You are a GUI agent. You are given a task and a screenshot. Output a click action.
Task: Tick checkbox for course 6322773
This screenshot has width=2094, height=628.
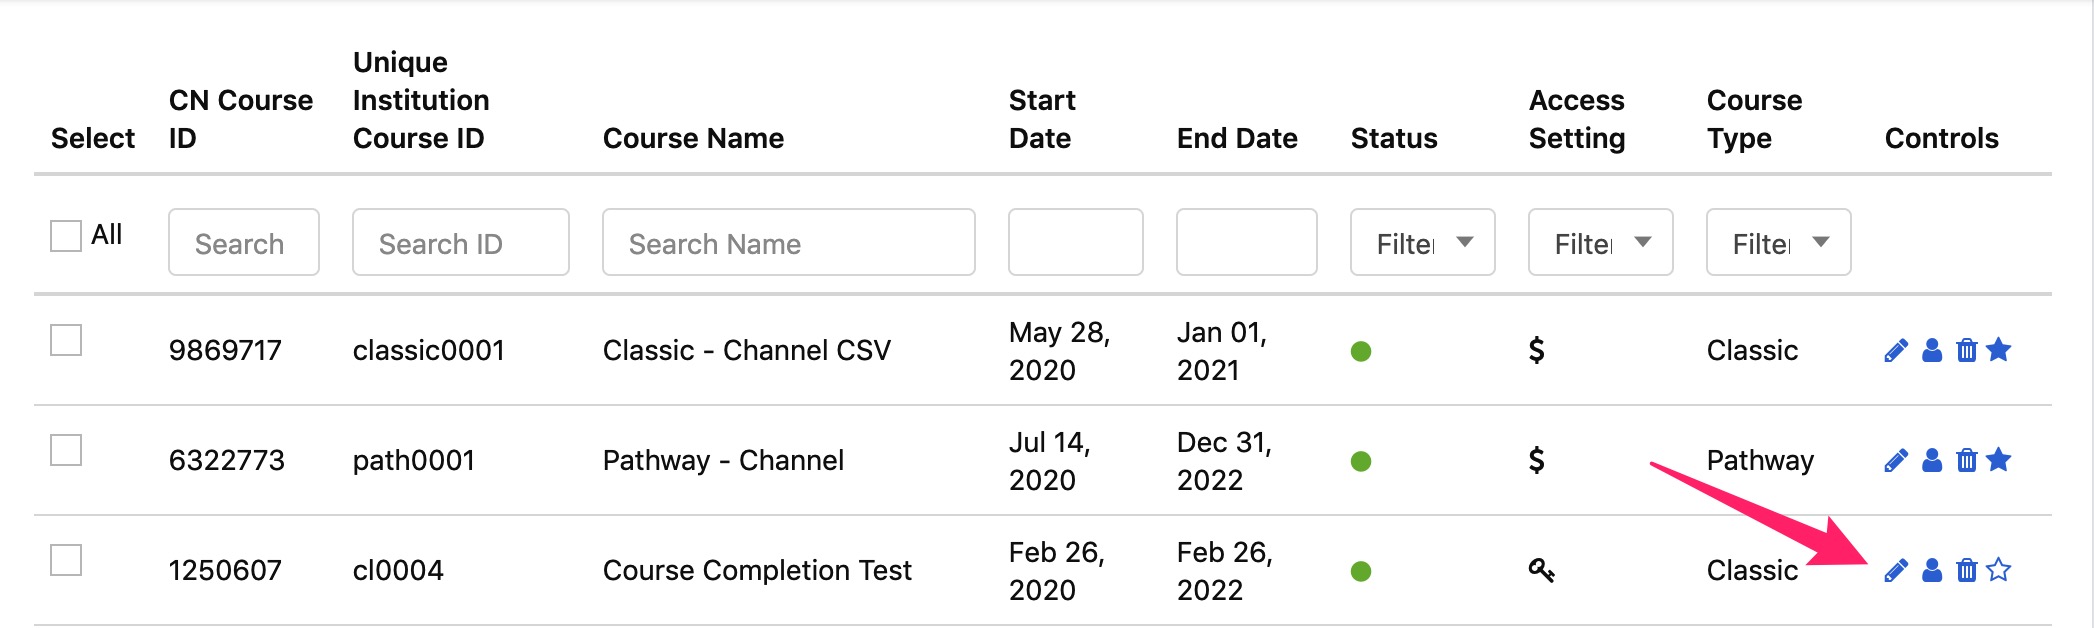[66, 450]
